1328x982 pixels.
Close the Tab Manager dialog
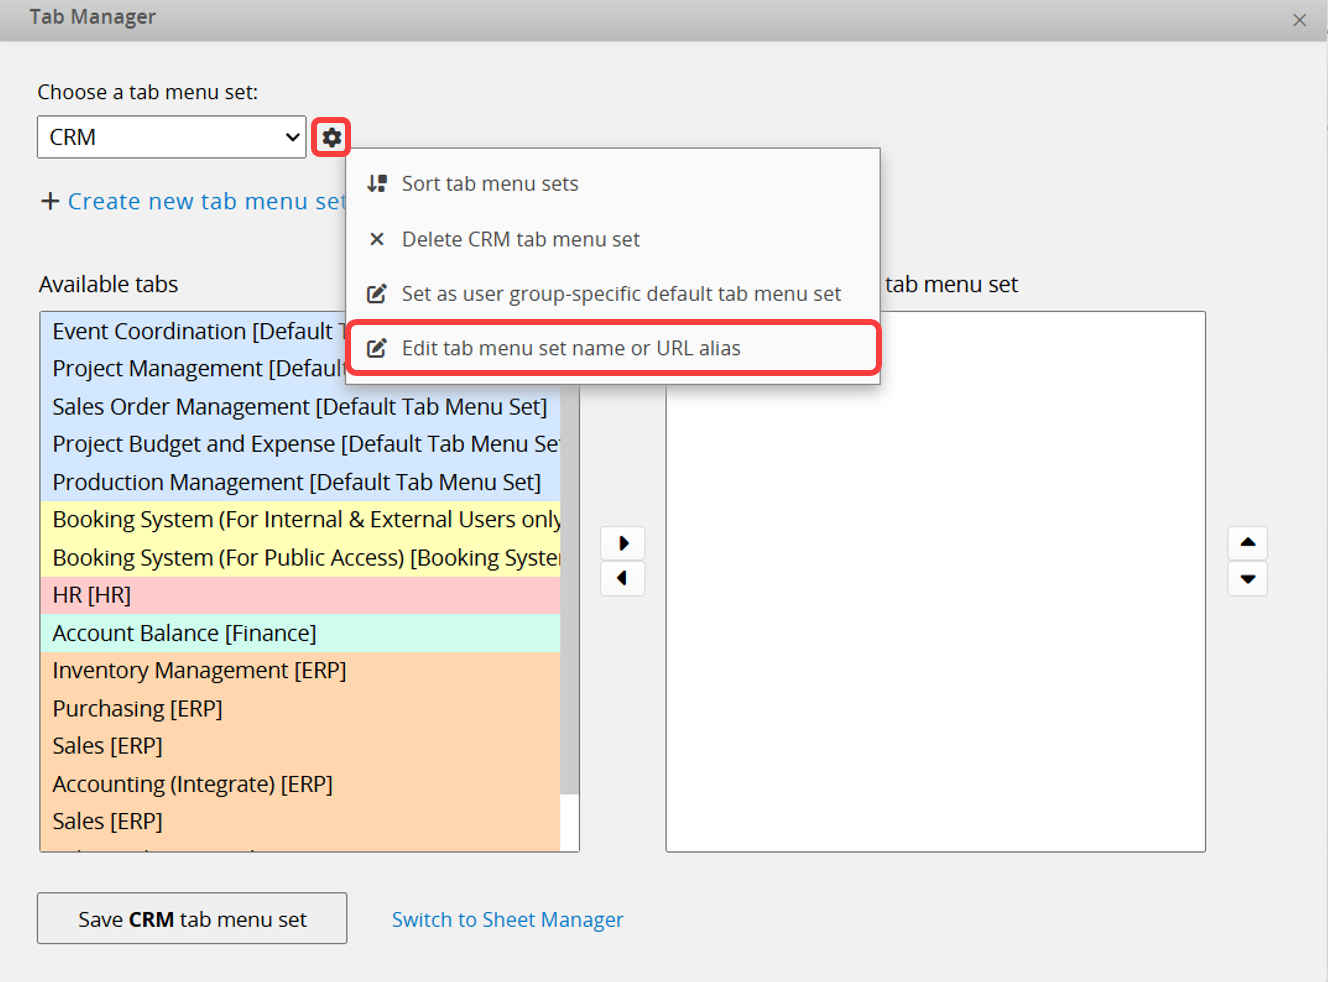[1299, 20]
